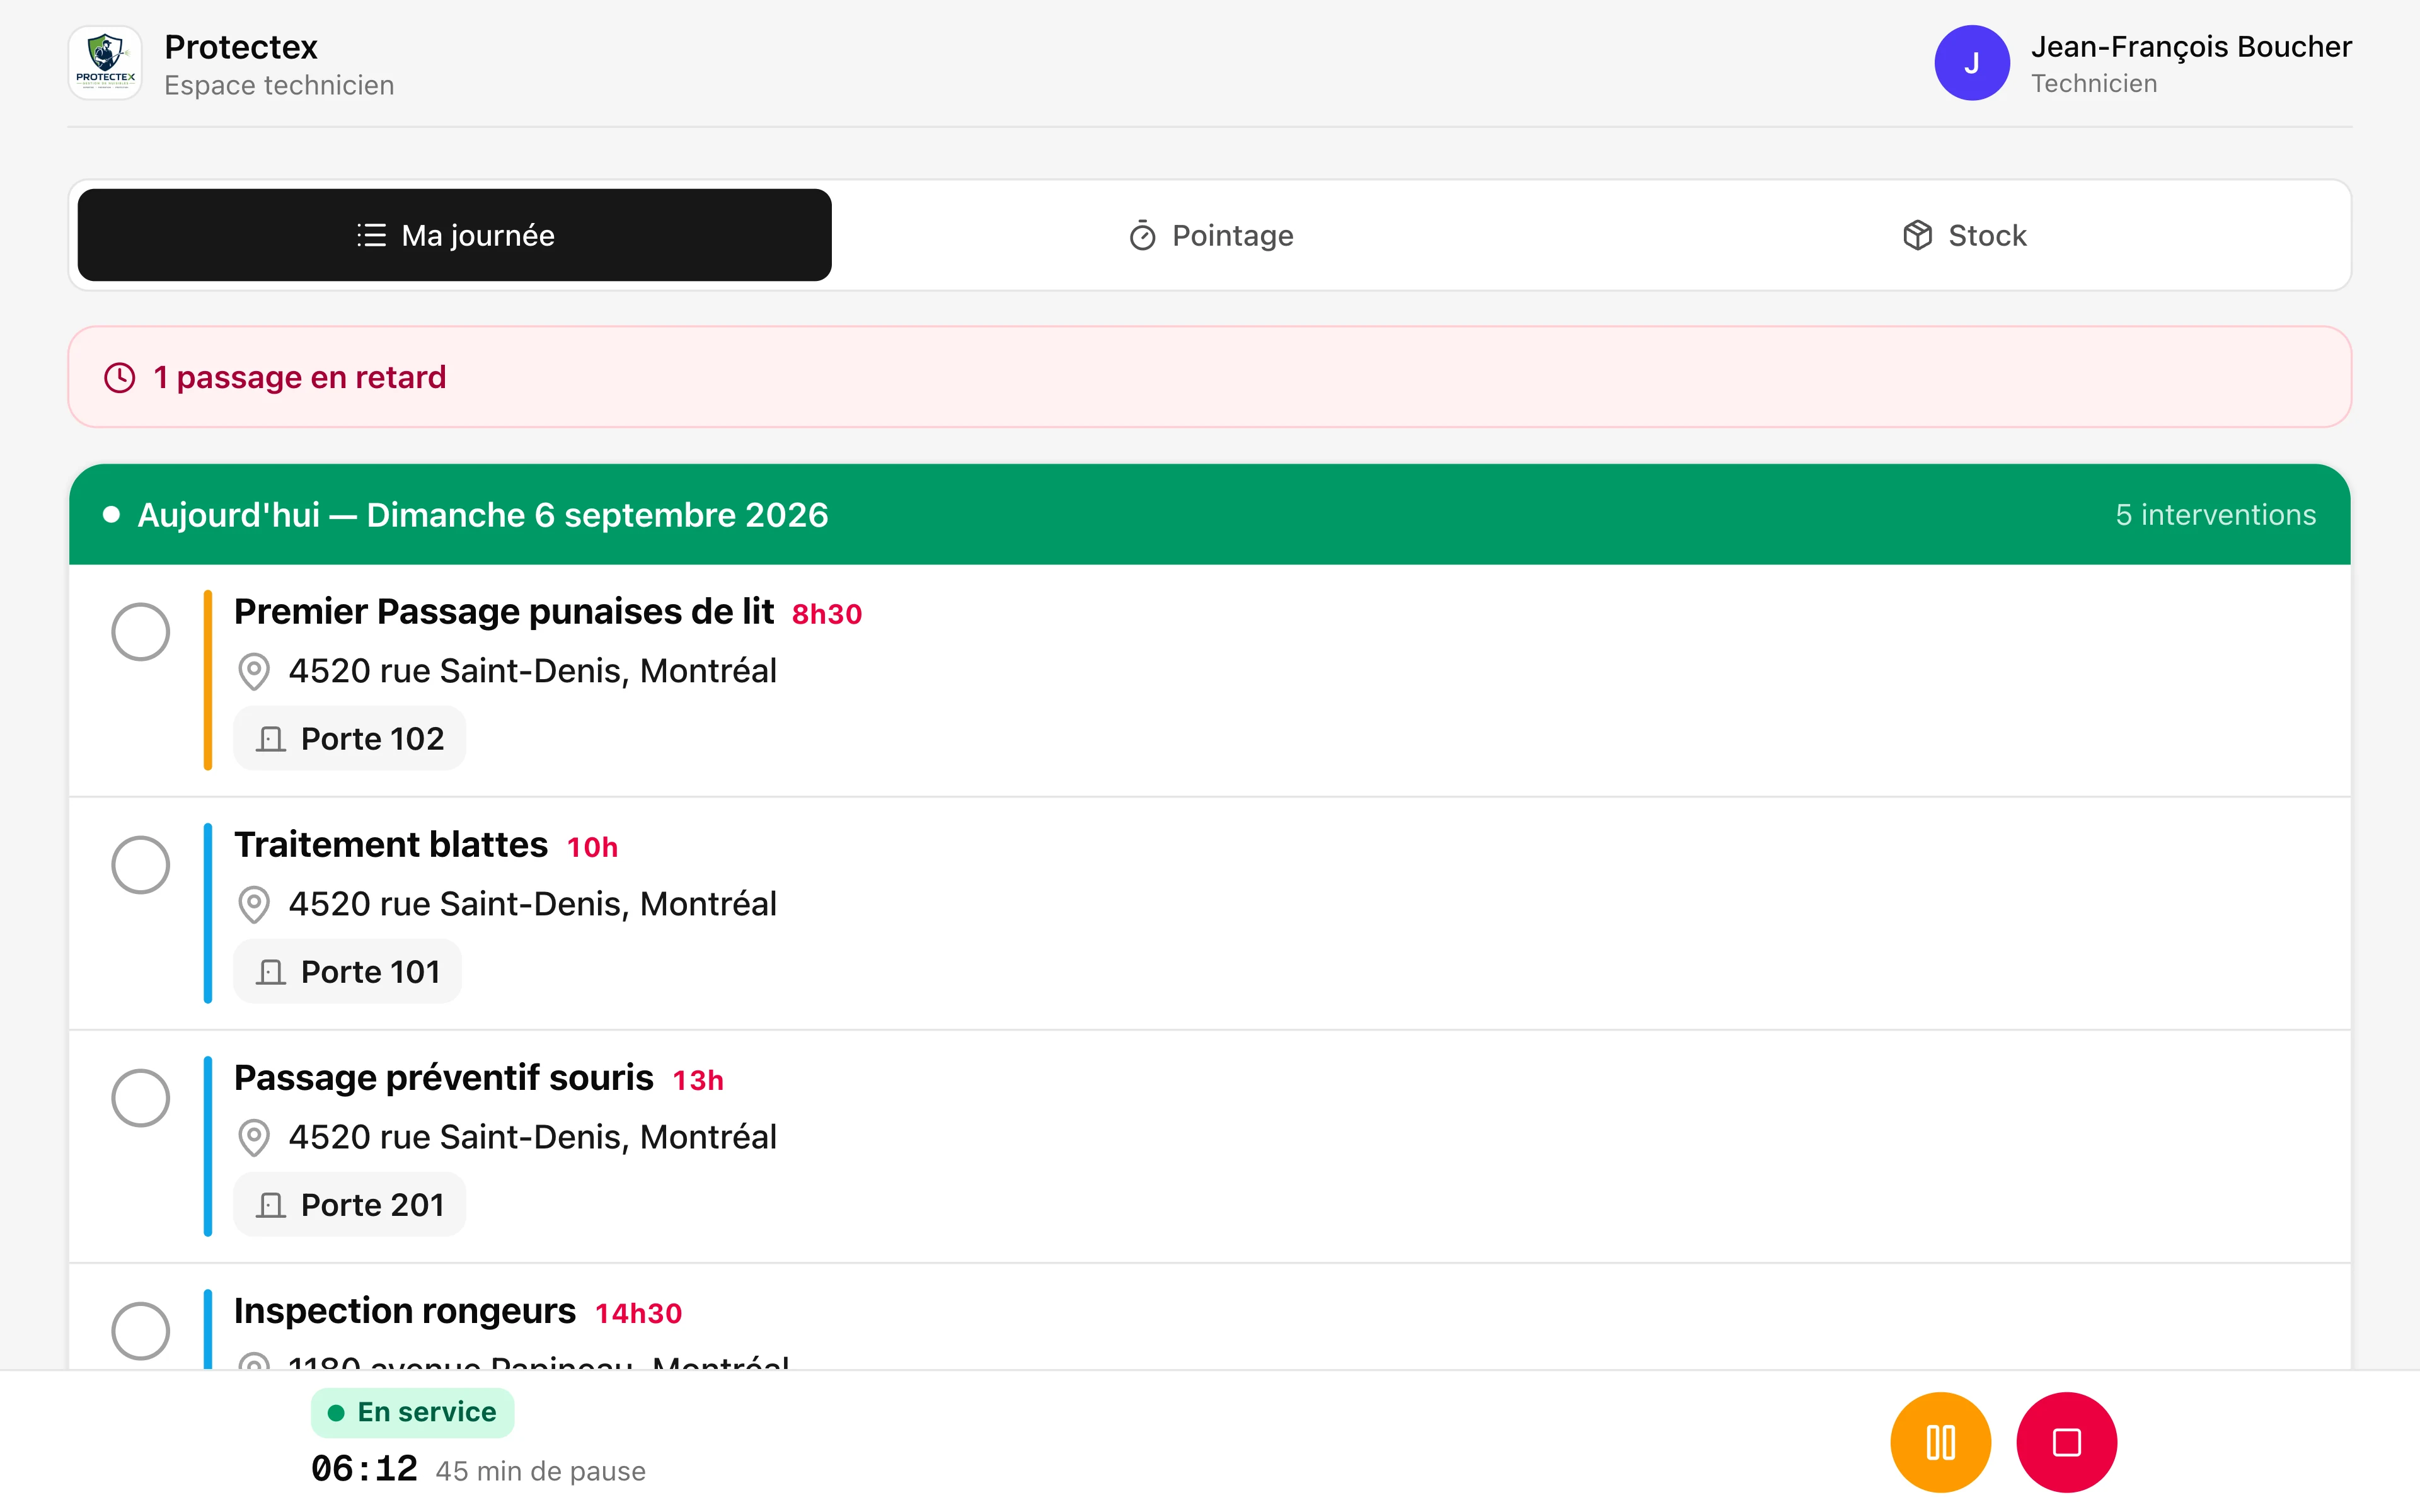The image size is (2420, 1512).
Task: Stop the service shift with red button
Action: 2066,1442
